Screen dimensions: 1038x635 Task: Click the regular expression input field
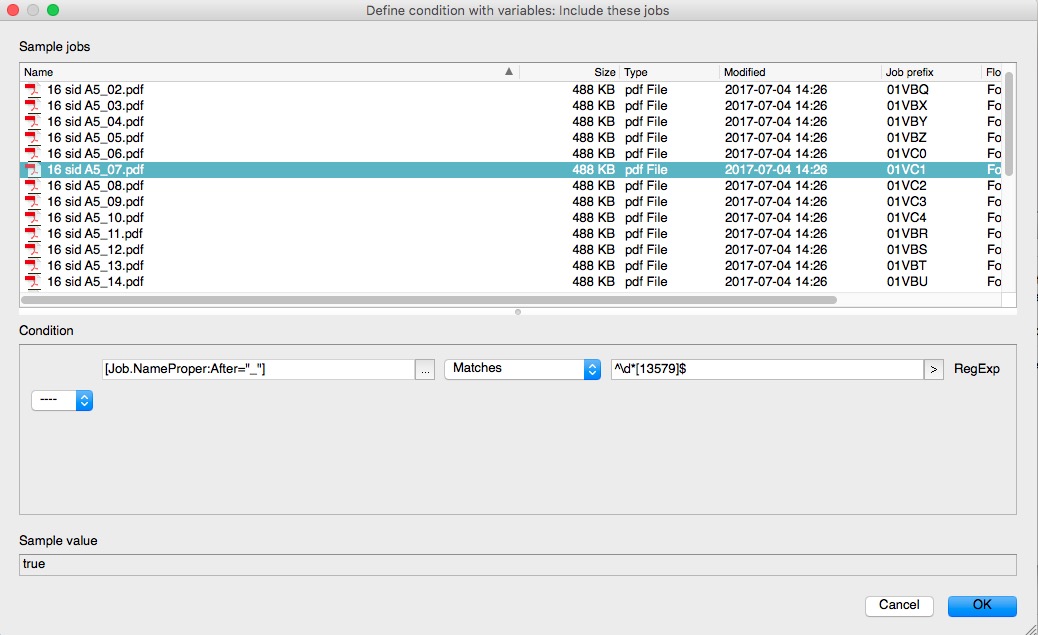765,369
